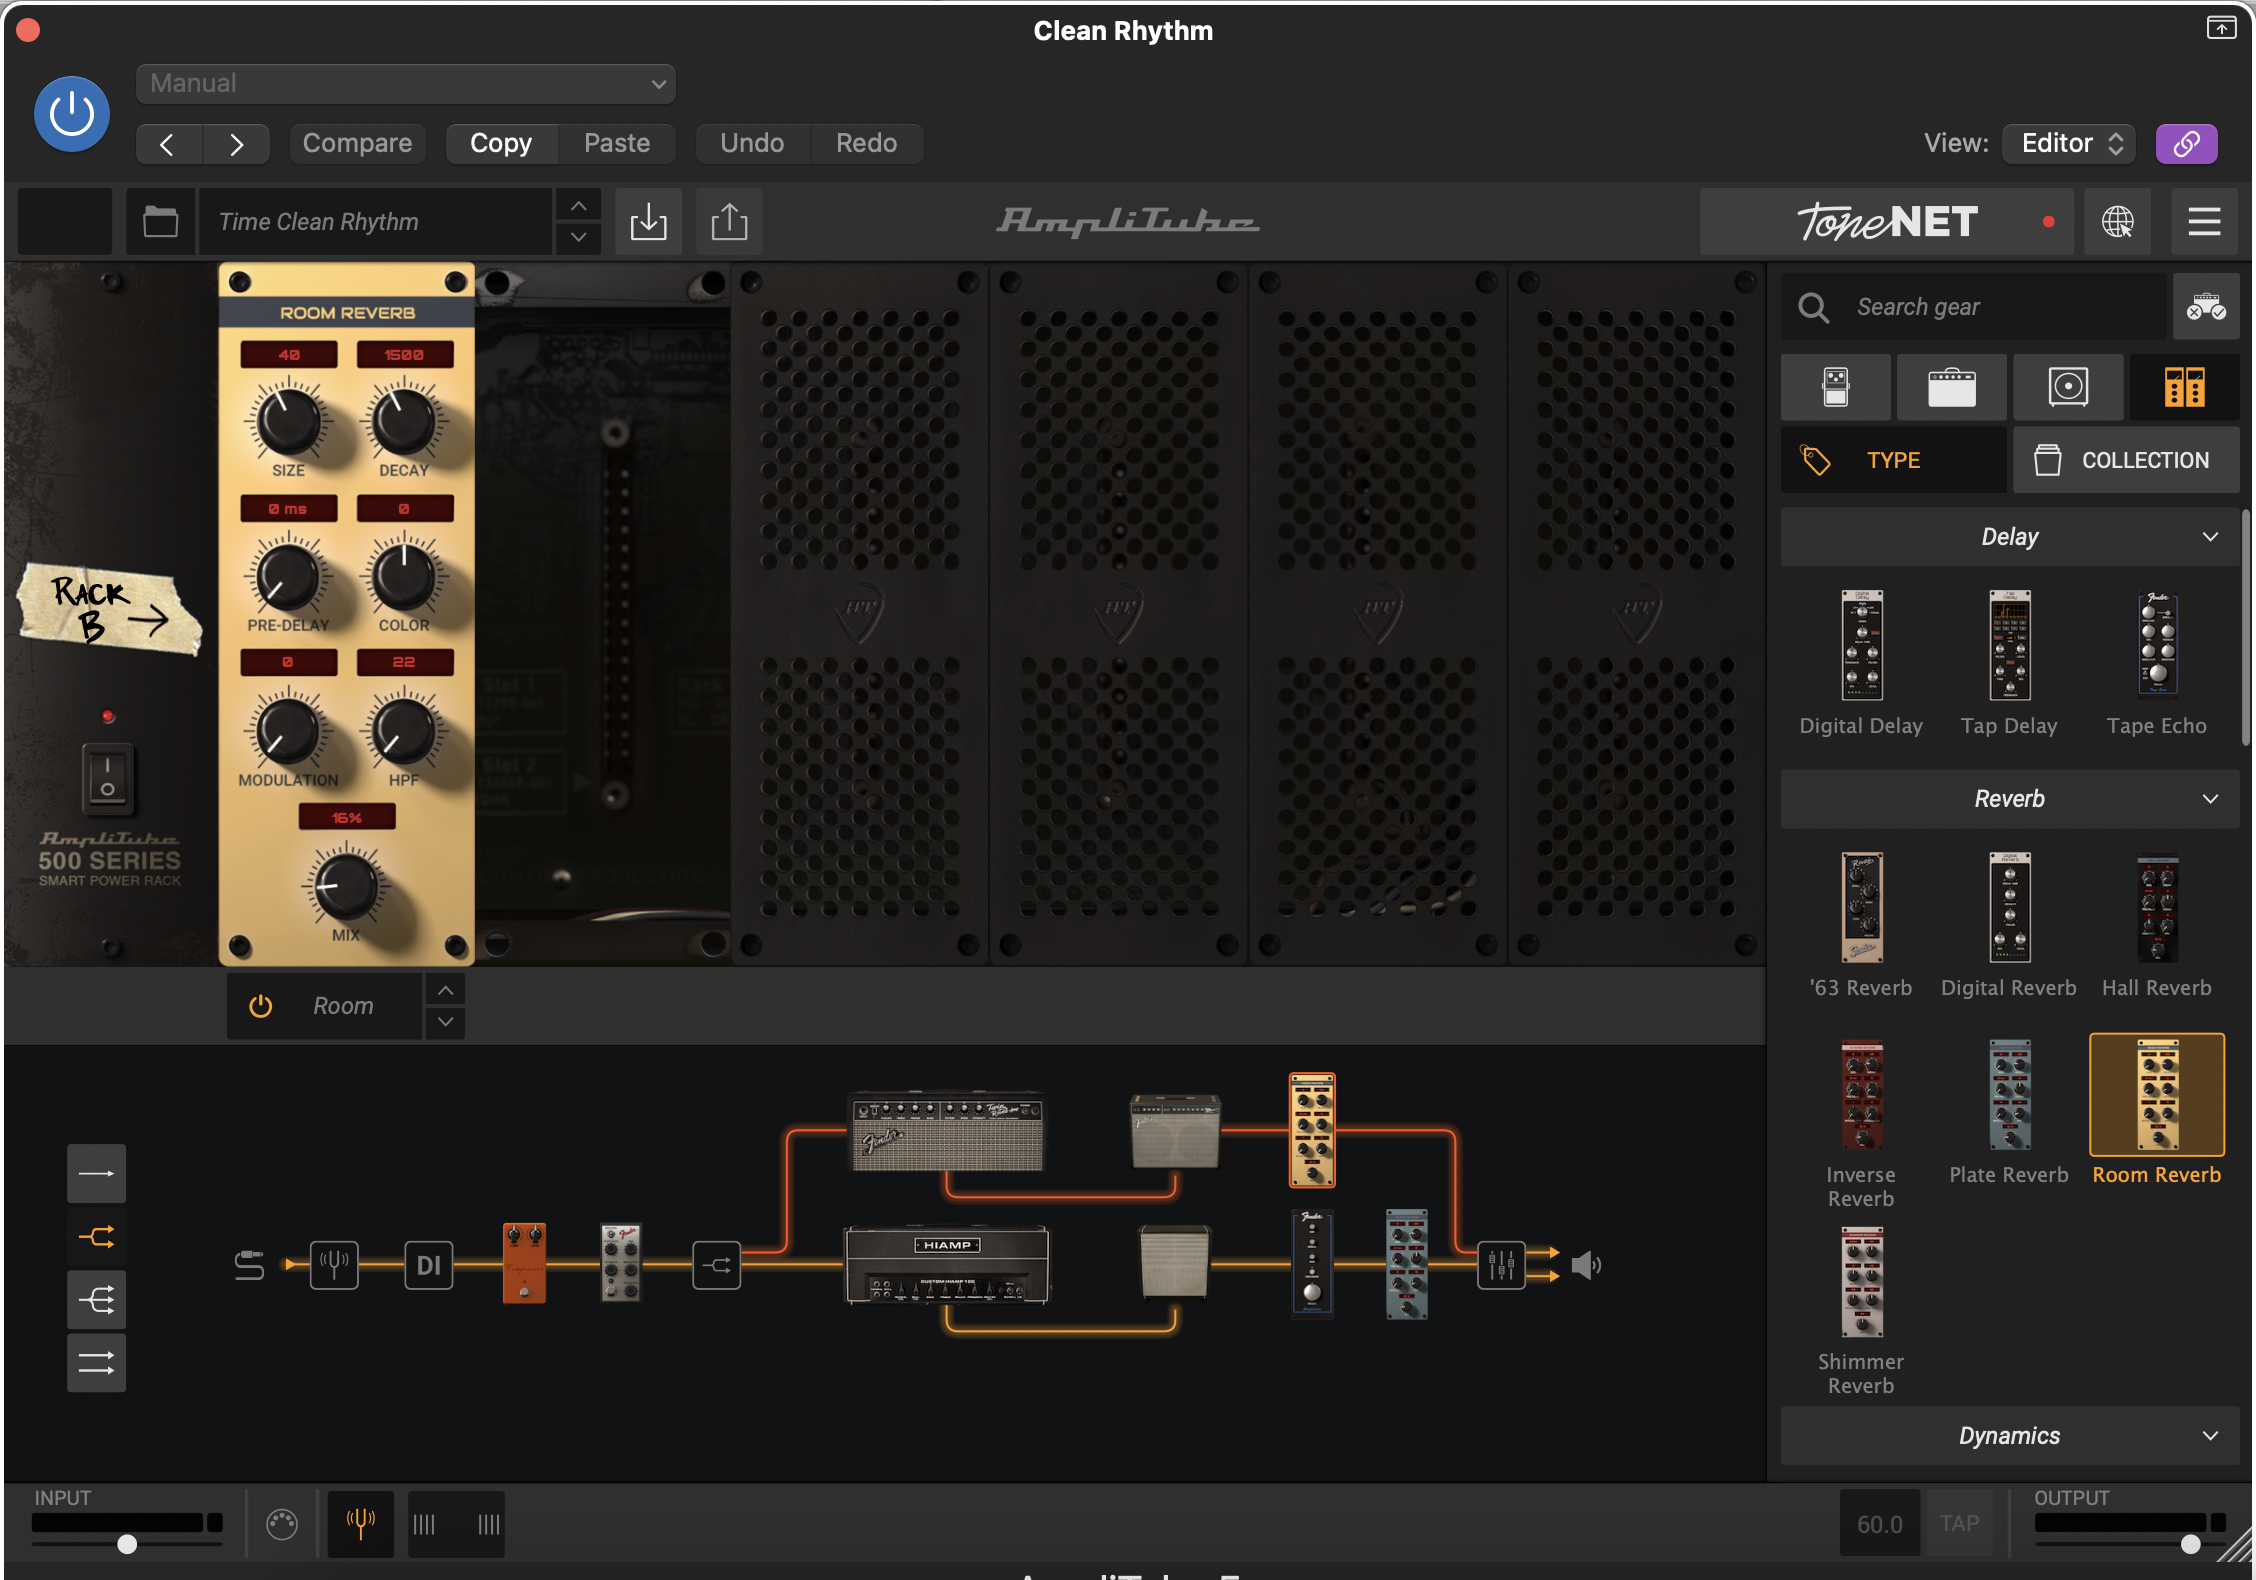This screenshot has height=1580, width=2256.
Task: Go to previous preset with left arrow
Action: click(x=168, y=144)
